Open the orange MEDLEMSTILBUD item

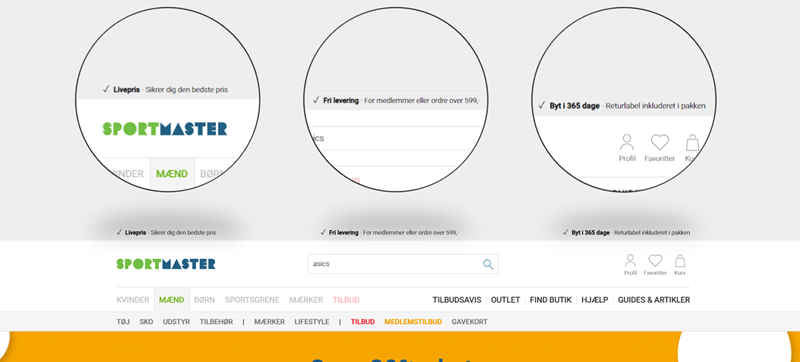(413, 322)
